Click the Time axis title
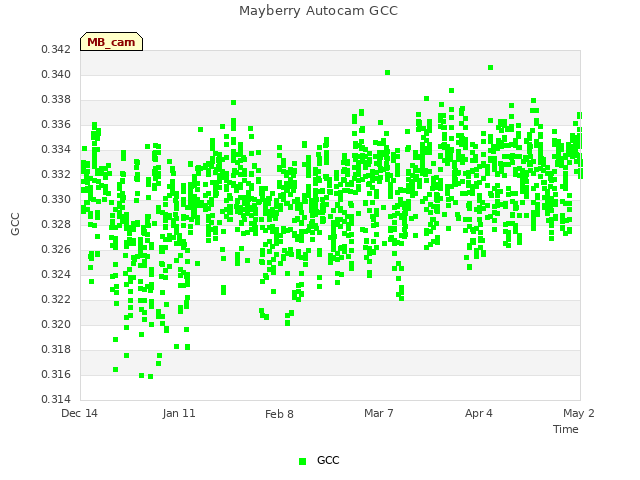Image resolution: width=640 pixels, height=480 pixels. tap(566, 429)
